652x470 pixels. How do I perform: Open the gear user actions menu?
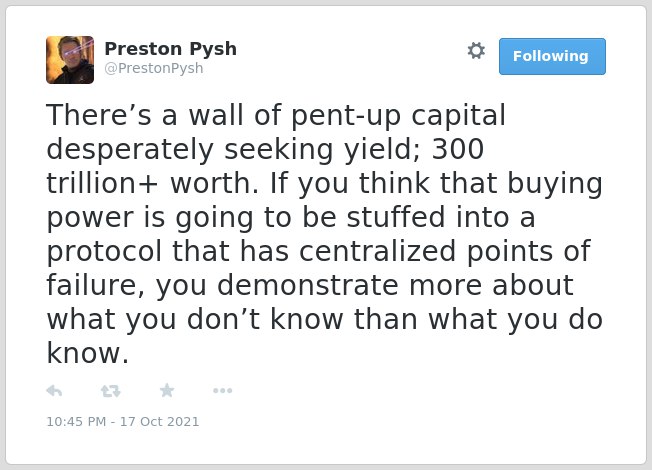point(476,51)
